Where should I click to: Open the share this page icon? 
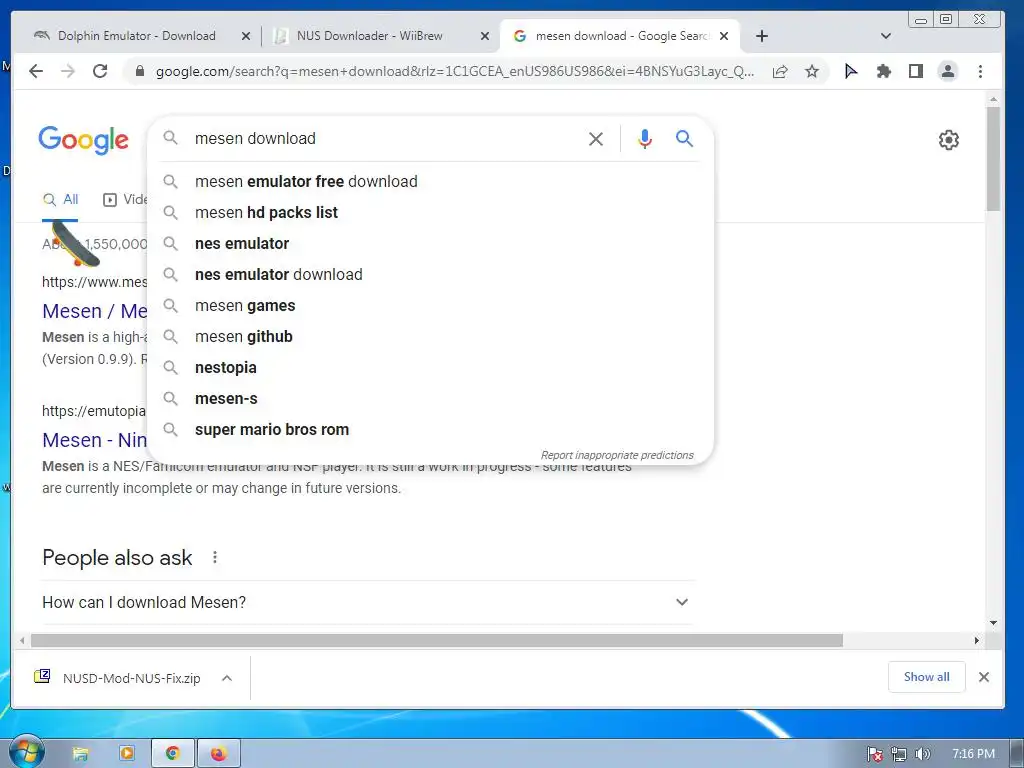(780, 71)
